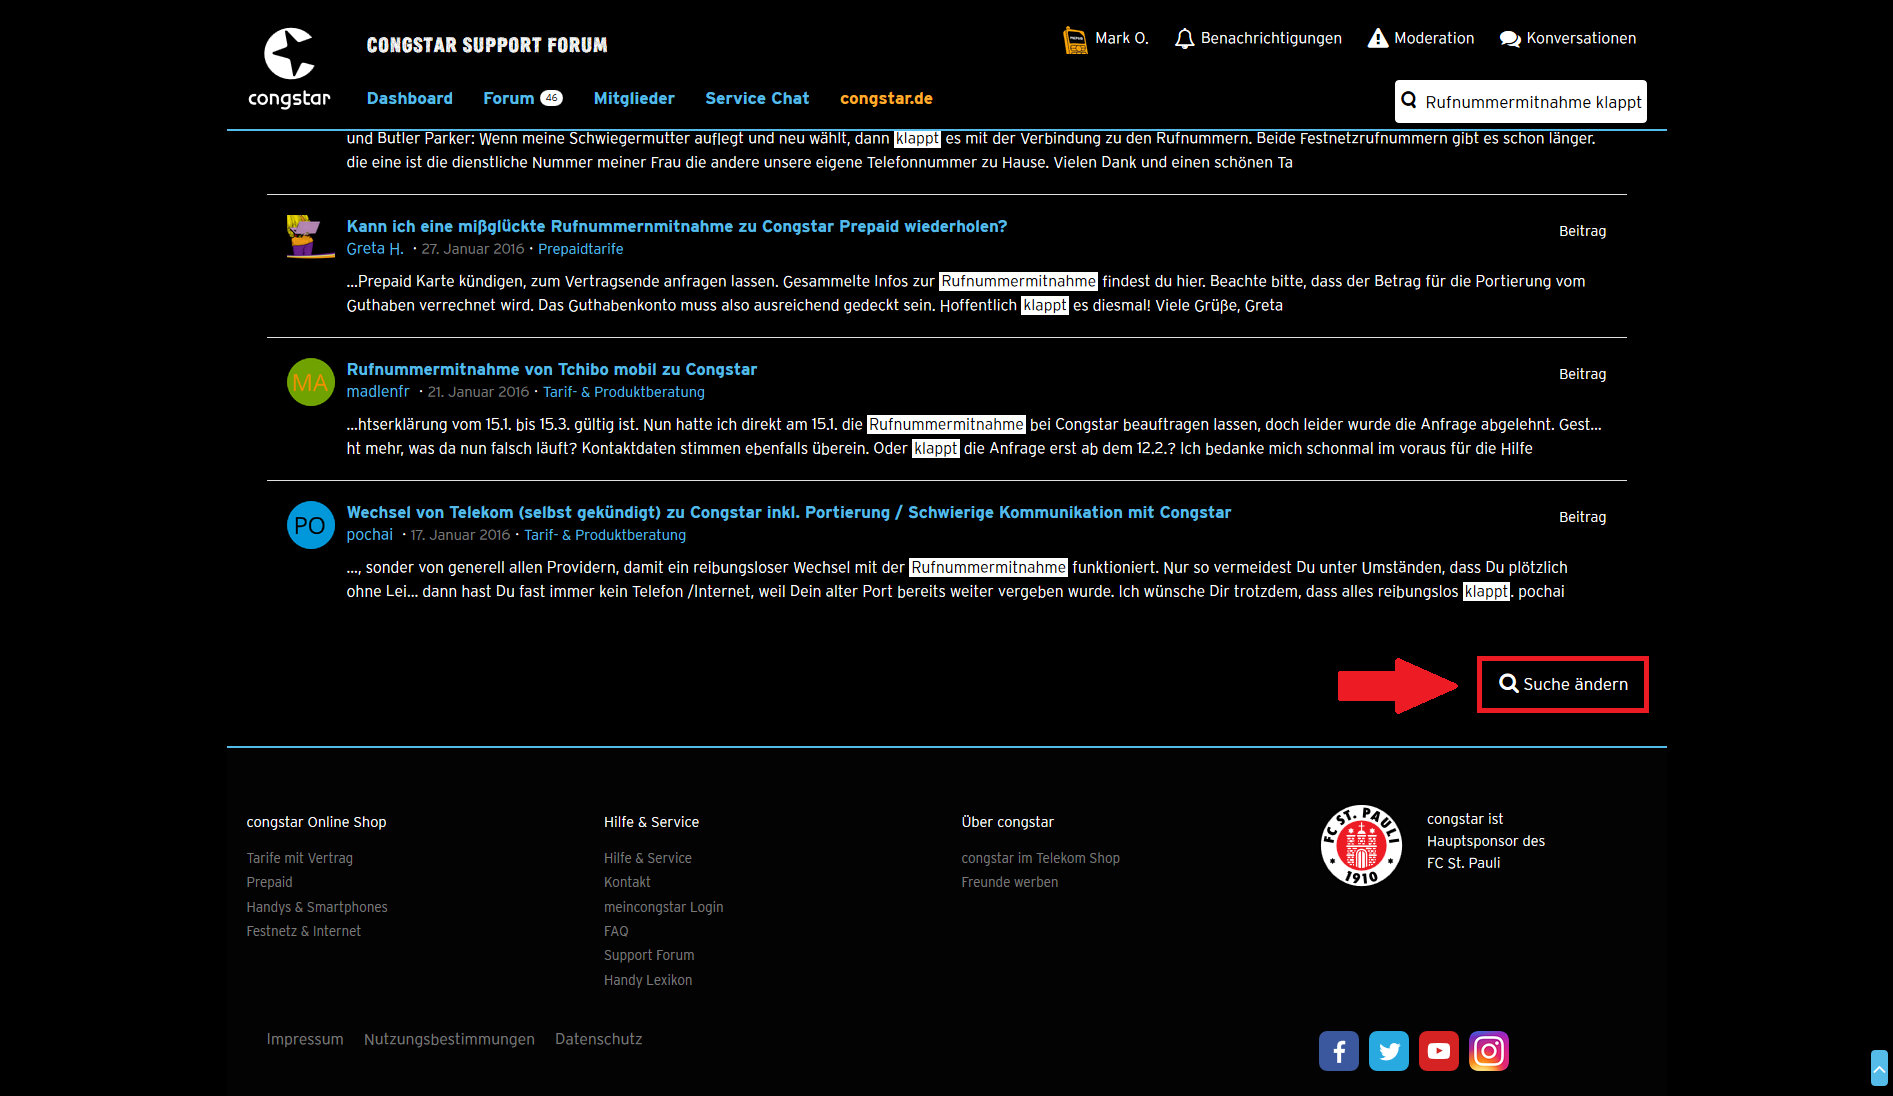Click the Suche ändern button
The height and width of the screenshot is (1096, 1893).
tap(1563, 684)
